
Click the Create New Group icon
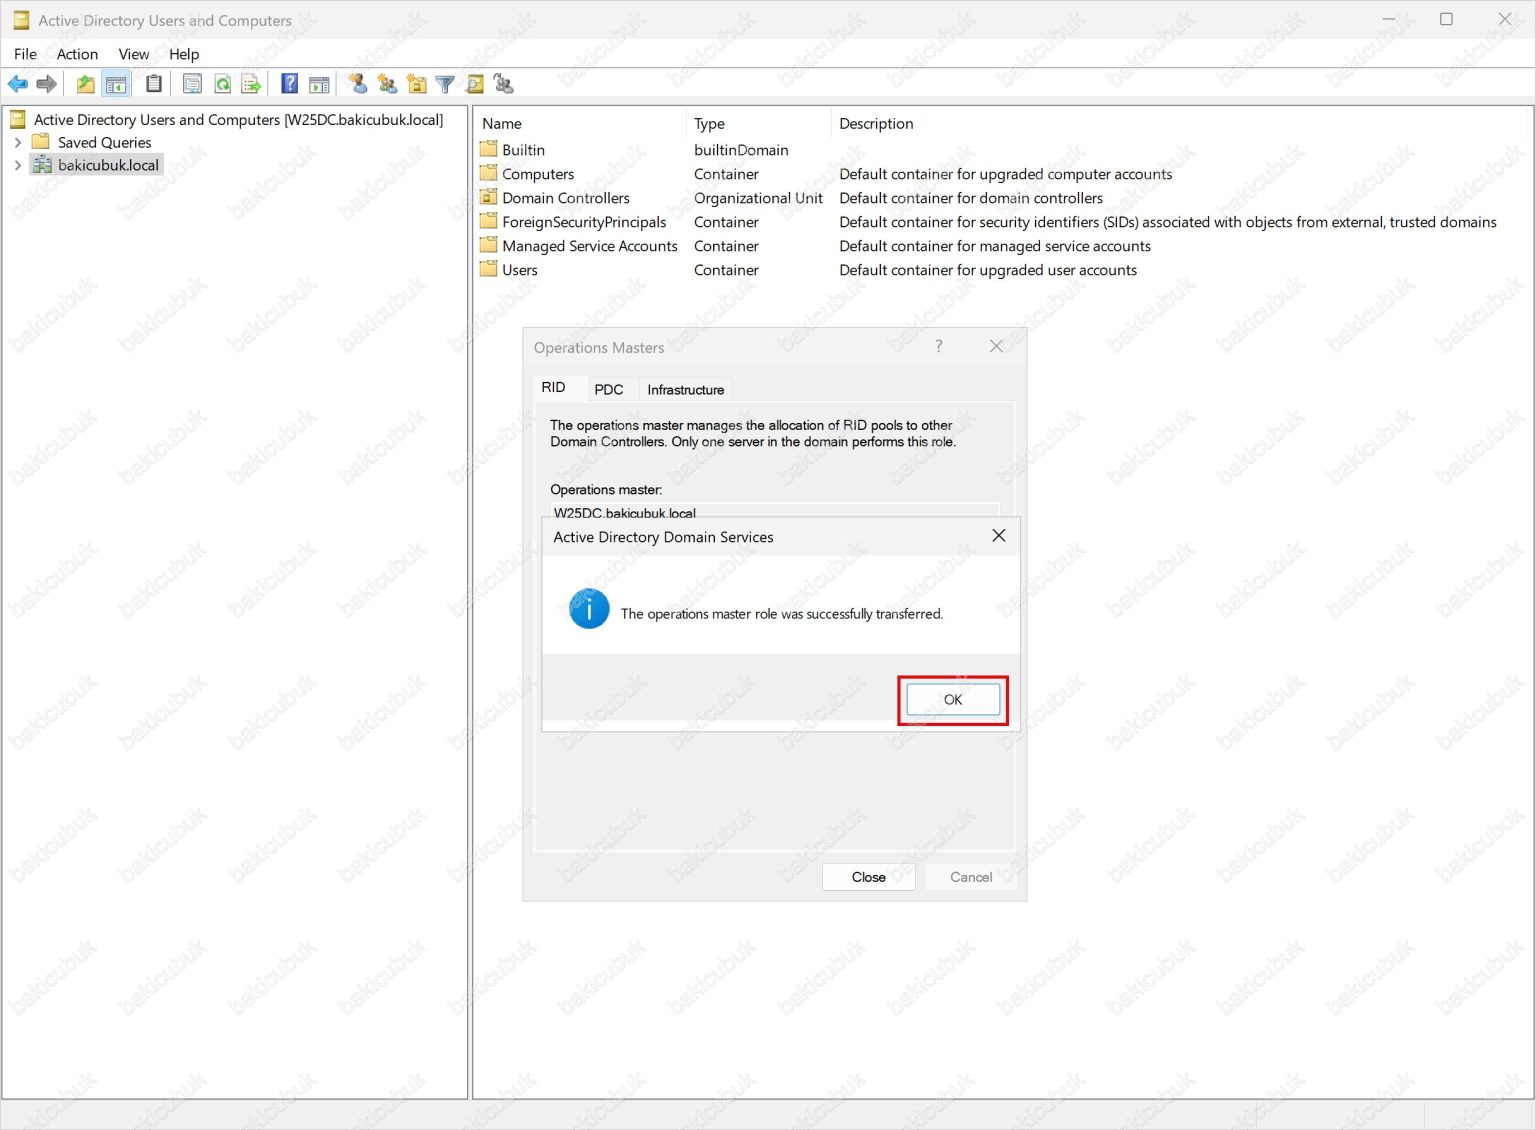coord(386,84)
